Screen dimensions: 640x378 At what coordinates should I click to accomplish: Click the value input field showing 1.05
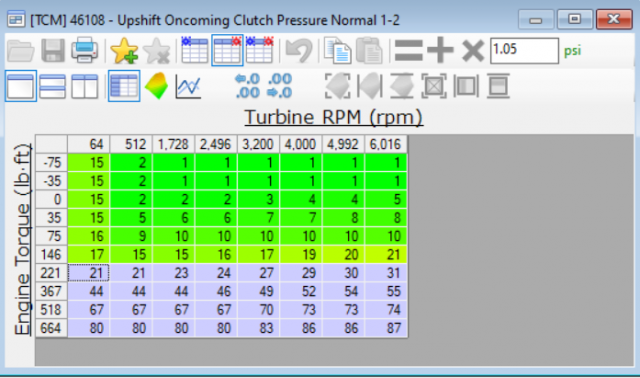click(x=524, y=50)
